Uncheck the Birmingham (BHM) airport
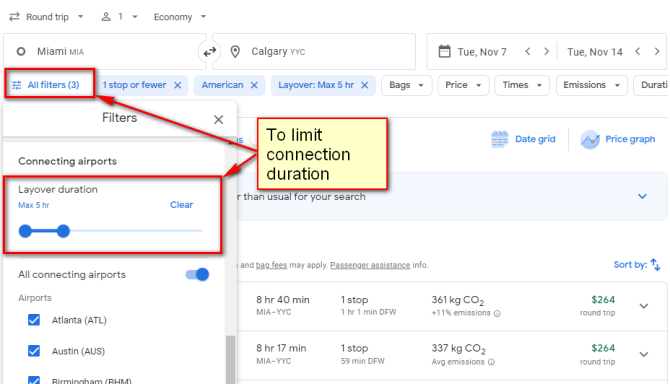Screen dimensions: 670x384 (x=34, y=380)
